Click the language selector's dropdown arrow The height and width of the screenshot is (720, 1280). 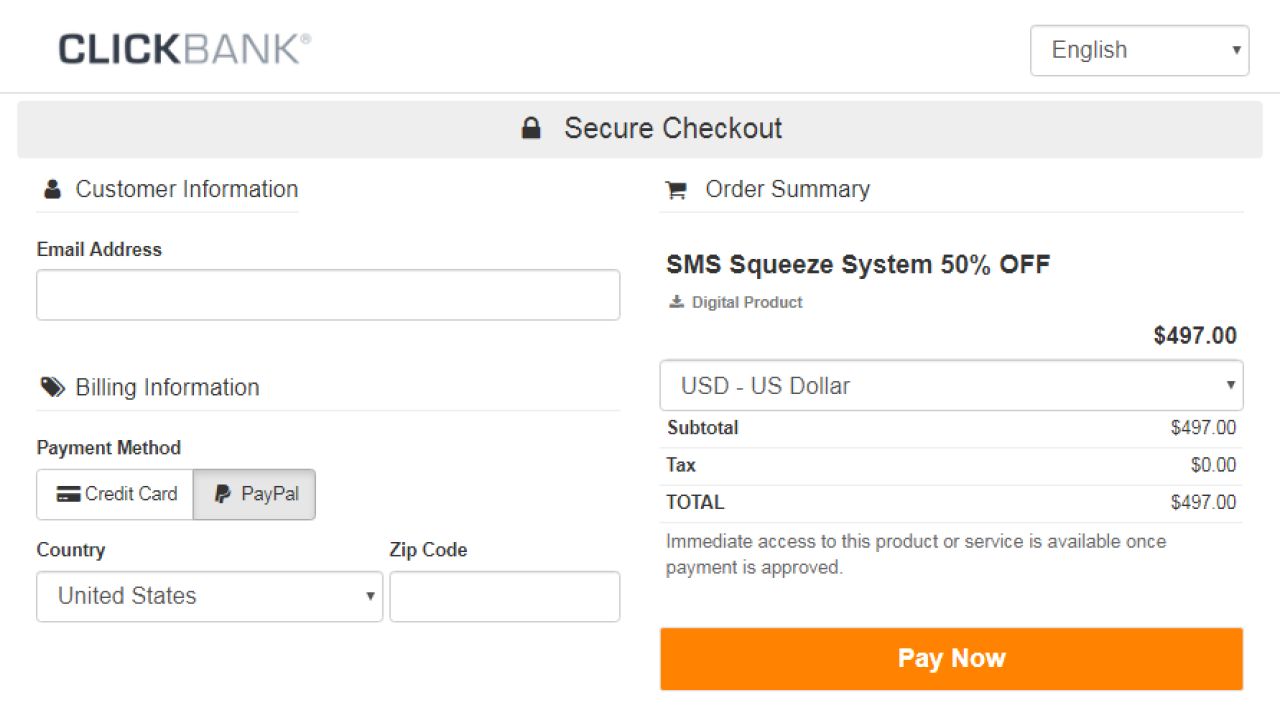[1238, 50]
